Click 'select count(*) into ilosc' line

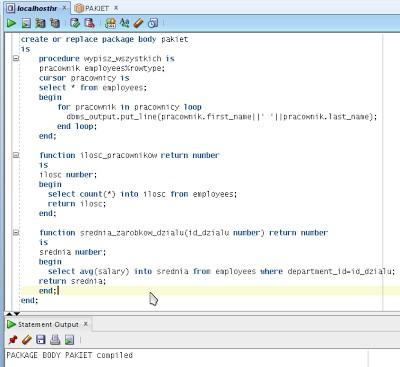click(142, 194)
